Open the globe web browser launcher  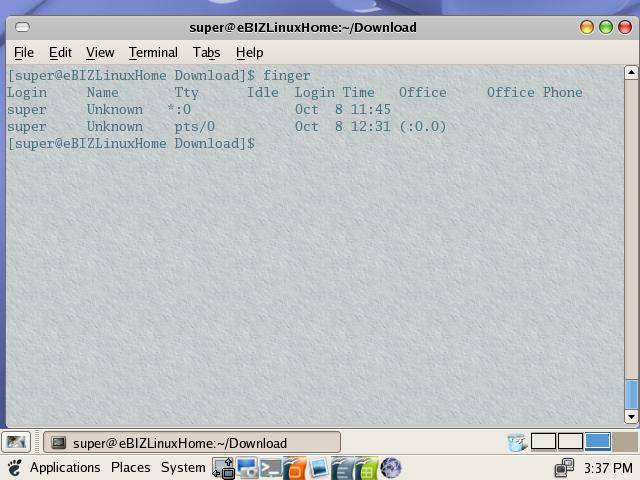pos(391,468)
